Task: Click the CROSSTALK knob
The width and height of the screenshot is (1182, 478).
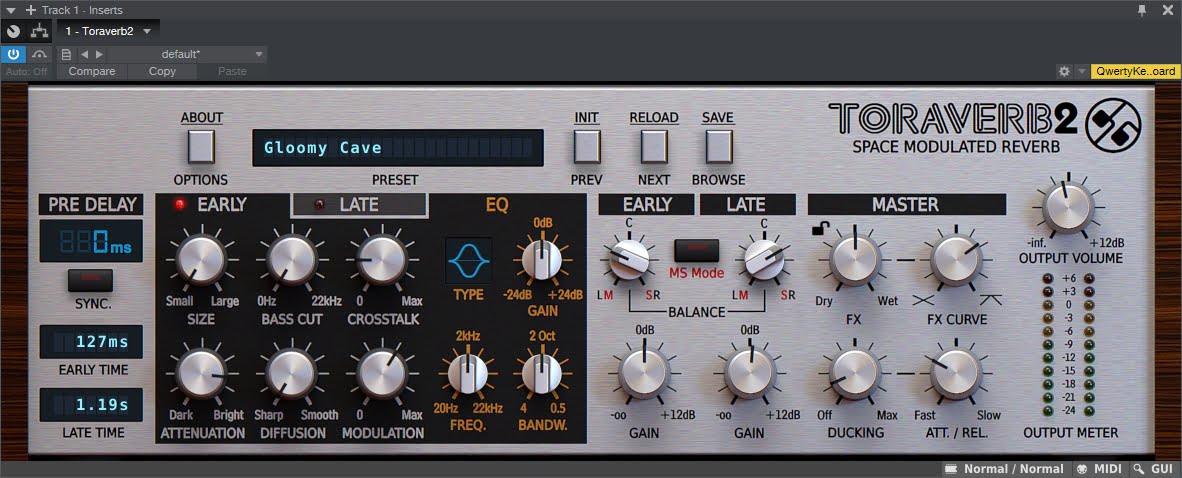Action: tap(382, 259)
